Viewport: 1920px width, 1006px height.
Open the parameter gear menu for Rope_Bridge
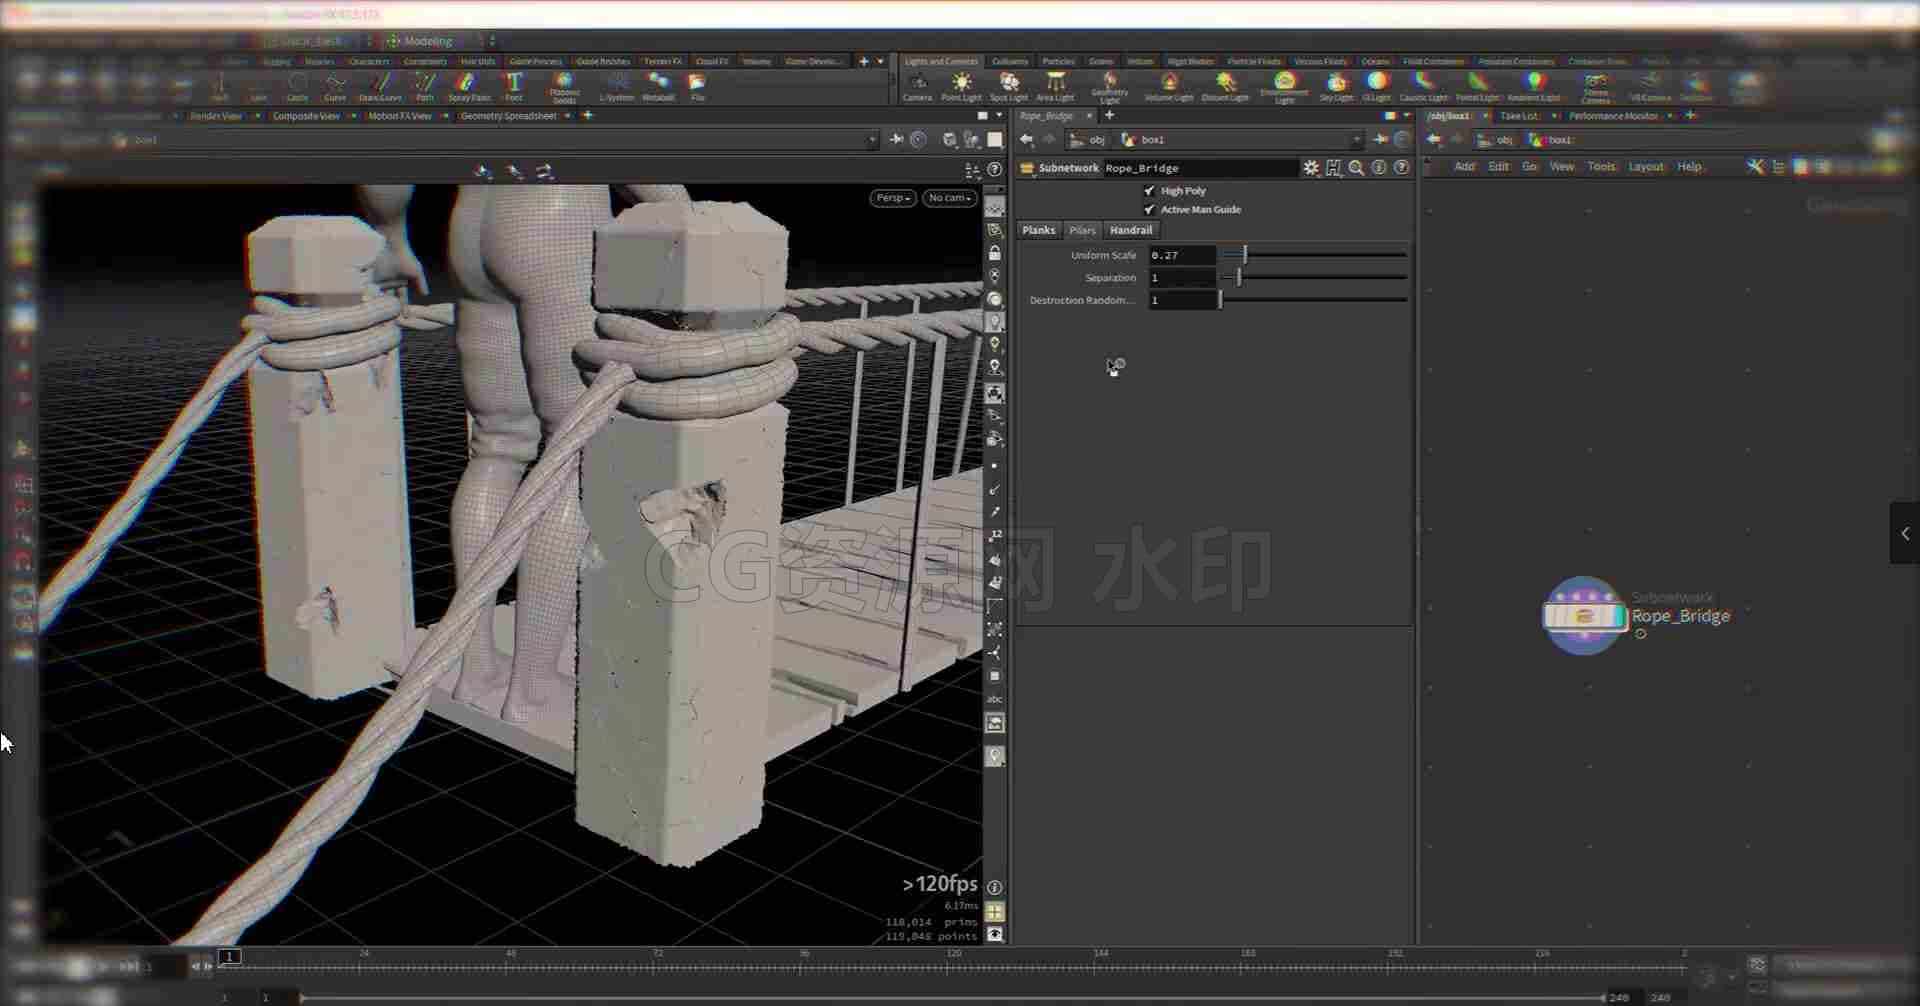pyautogui.click(x=1311, y=168)
